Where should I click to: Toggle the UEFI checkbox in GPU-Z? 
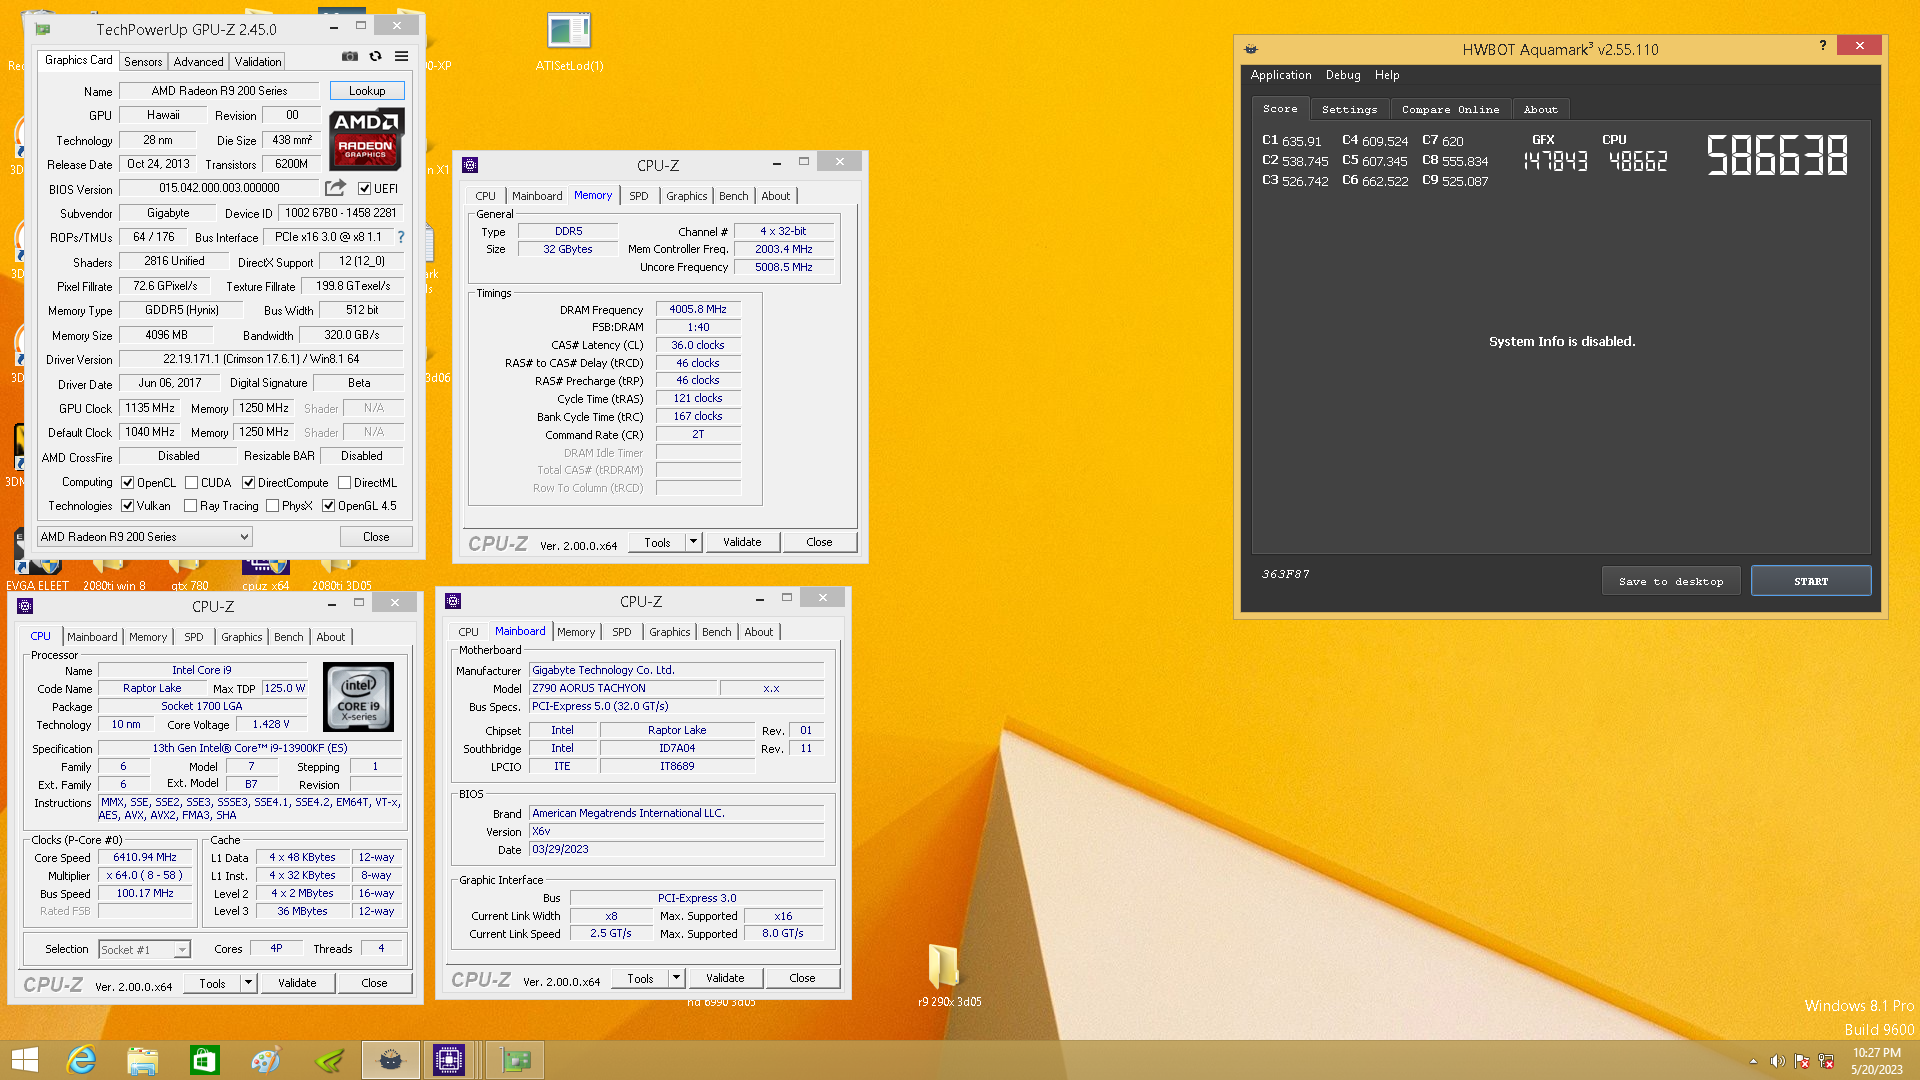point(364,188)
